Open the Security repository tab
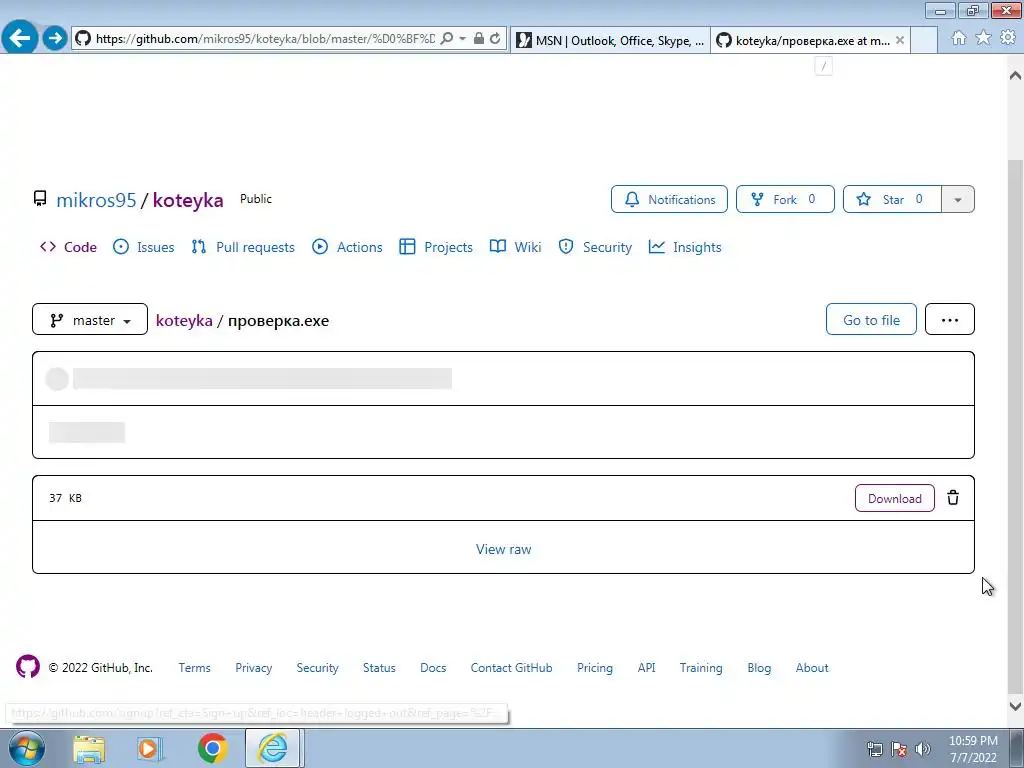 point(595,247)
